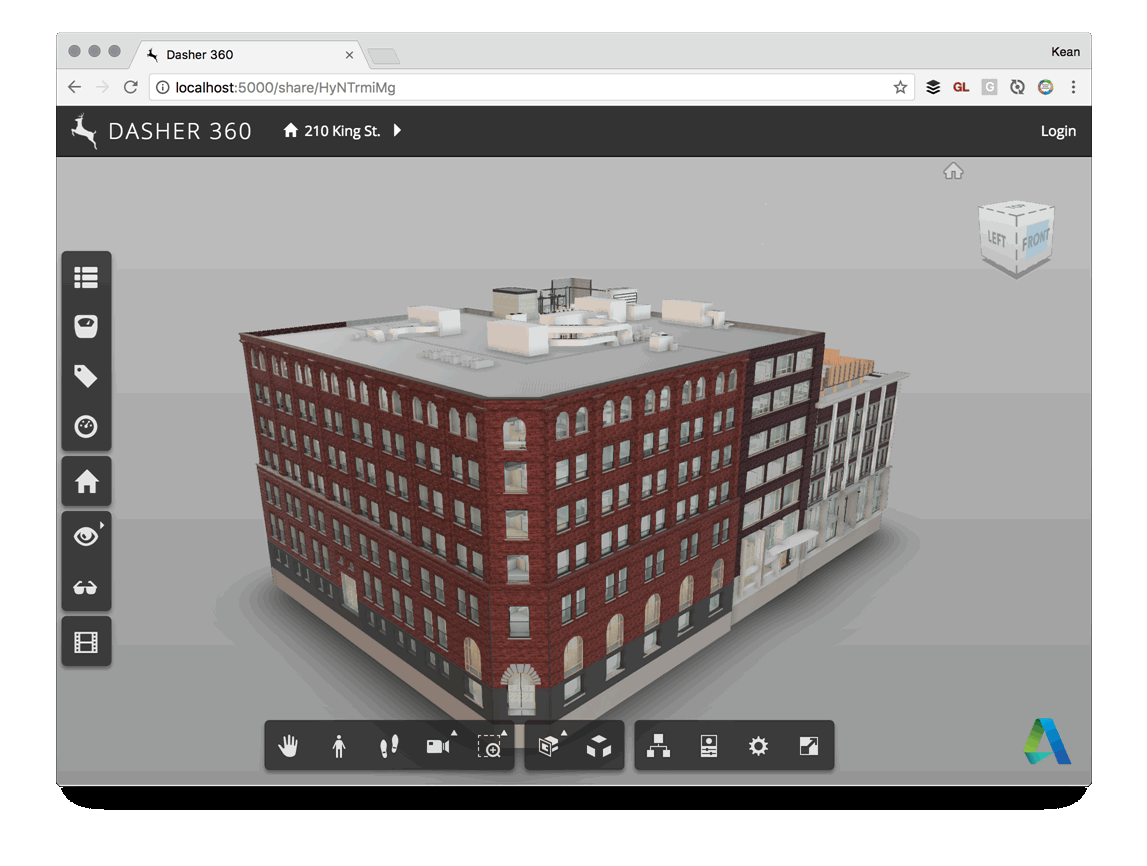Click the film strip icon in sidebar
The width and height of the screenshot is (1147, 866).
86,642
